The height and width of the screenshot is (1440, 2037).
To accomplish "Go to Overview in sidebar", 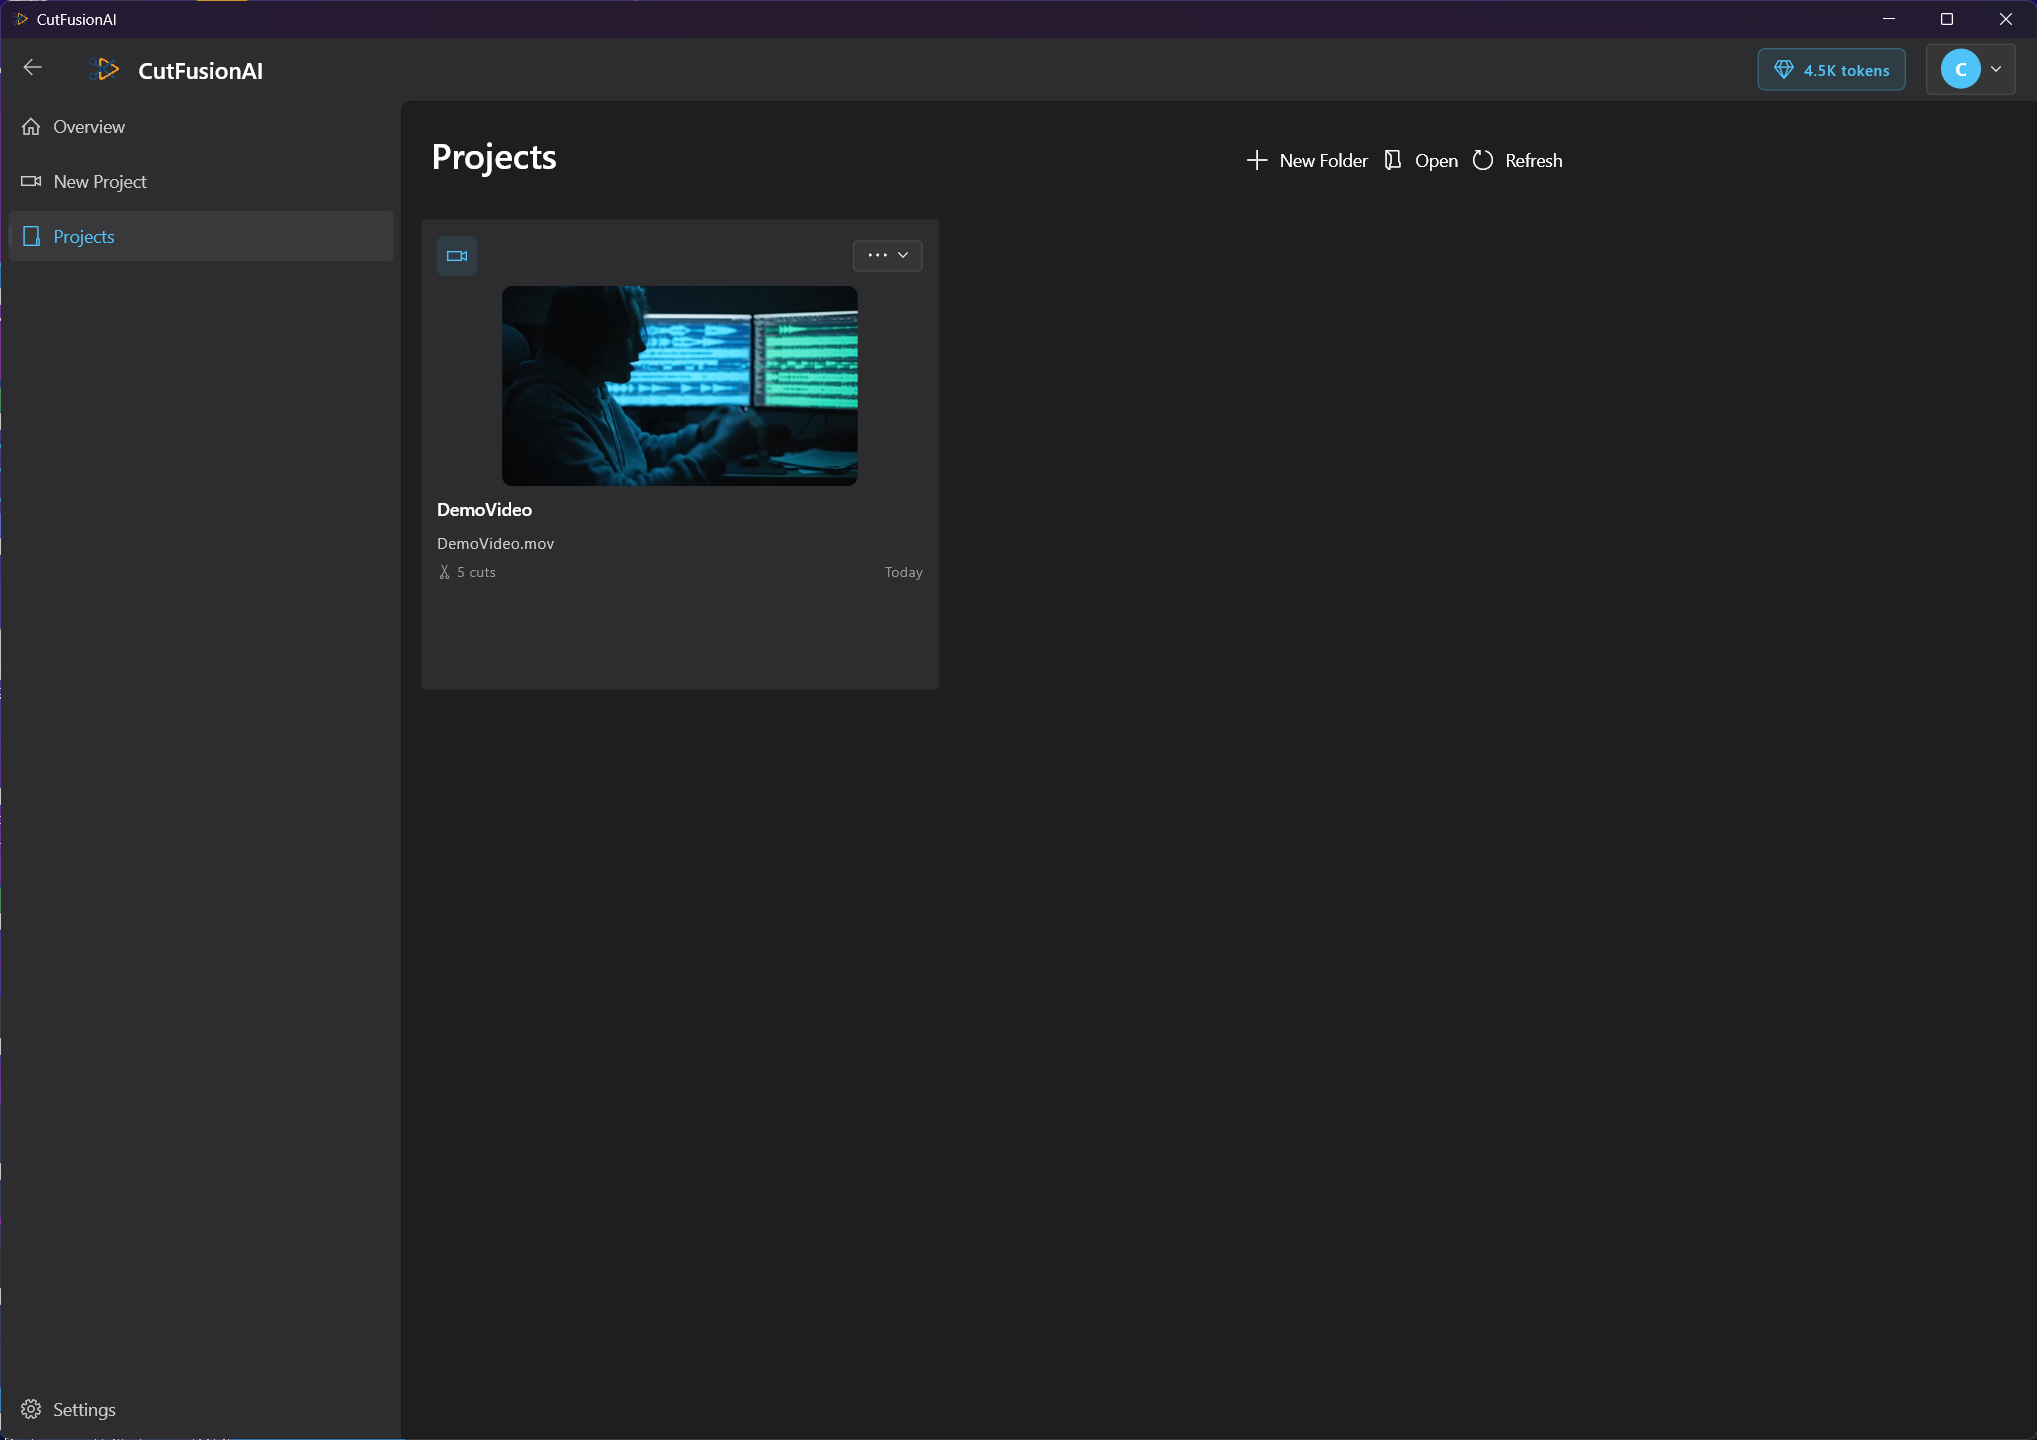I will pyautogui.click(x=89, y=127).
